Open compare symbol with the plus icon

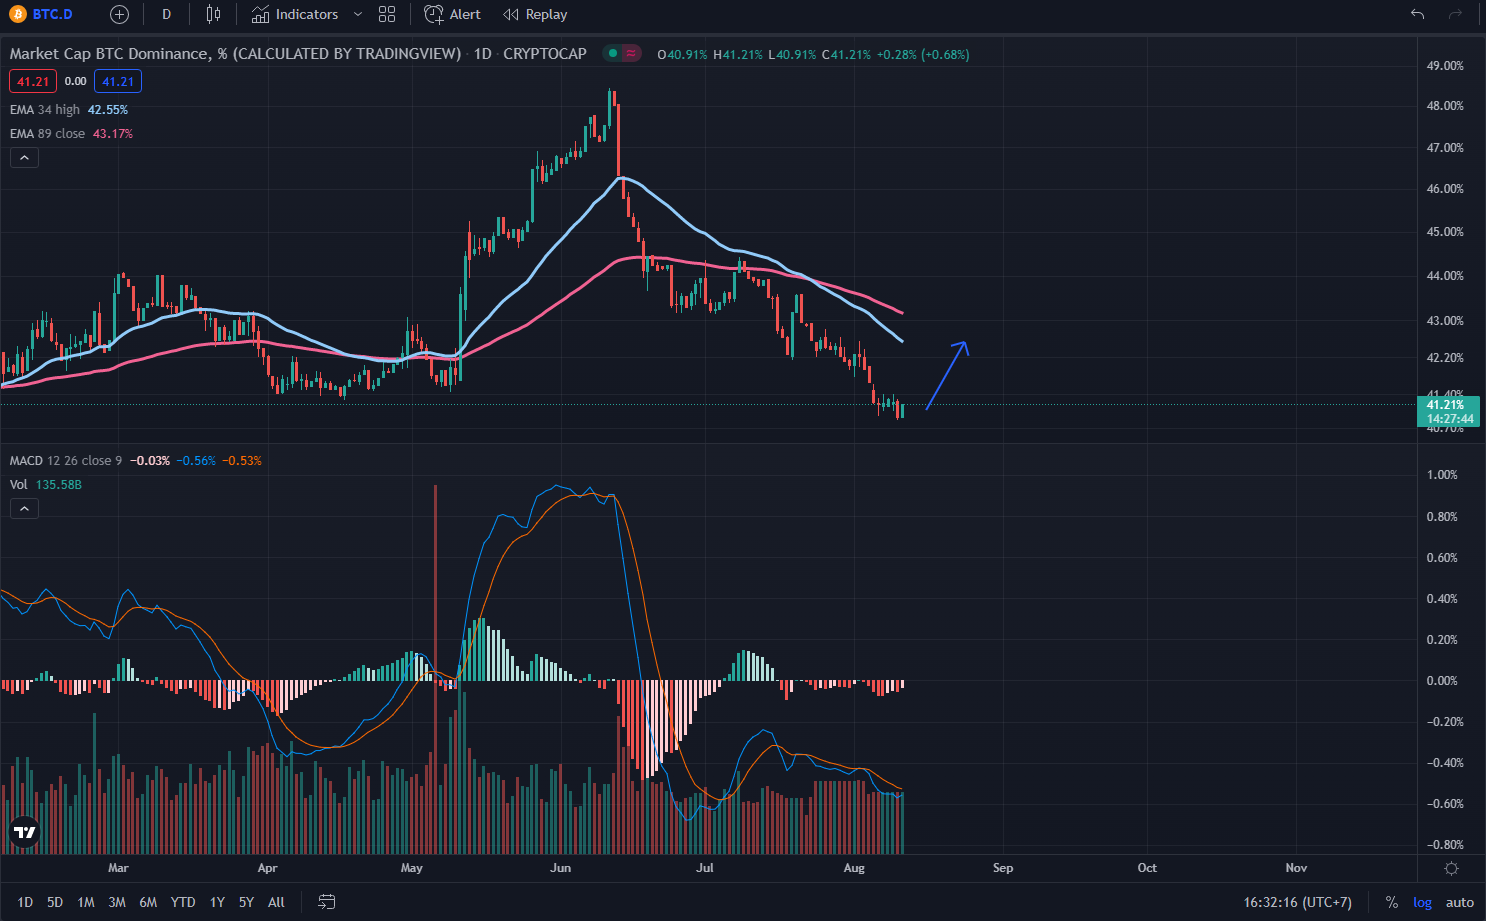118,14
